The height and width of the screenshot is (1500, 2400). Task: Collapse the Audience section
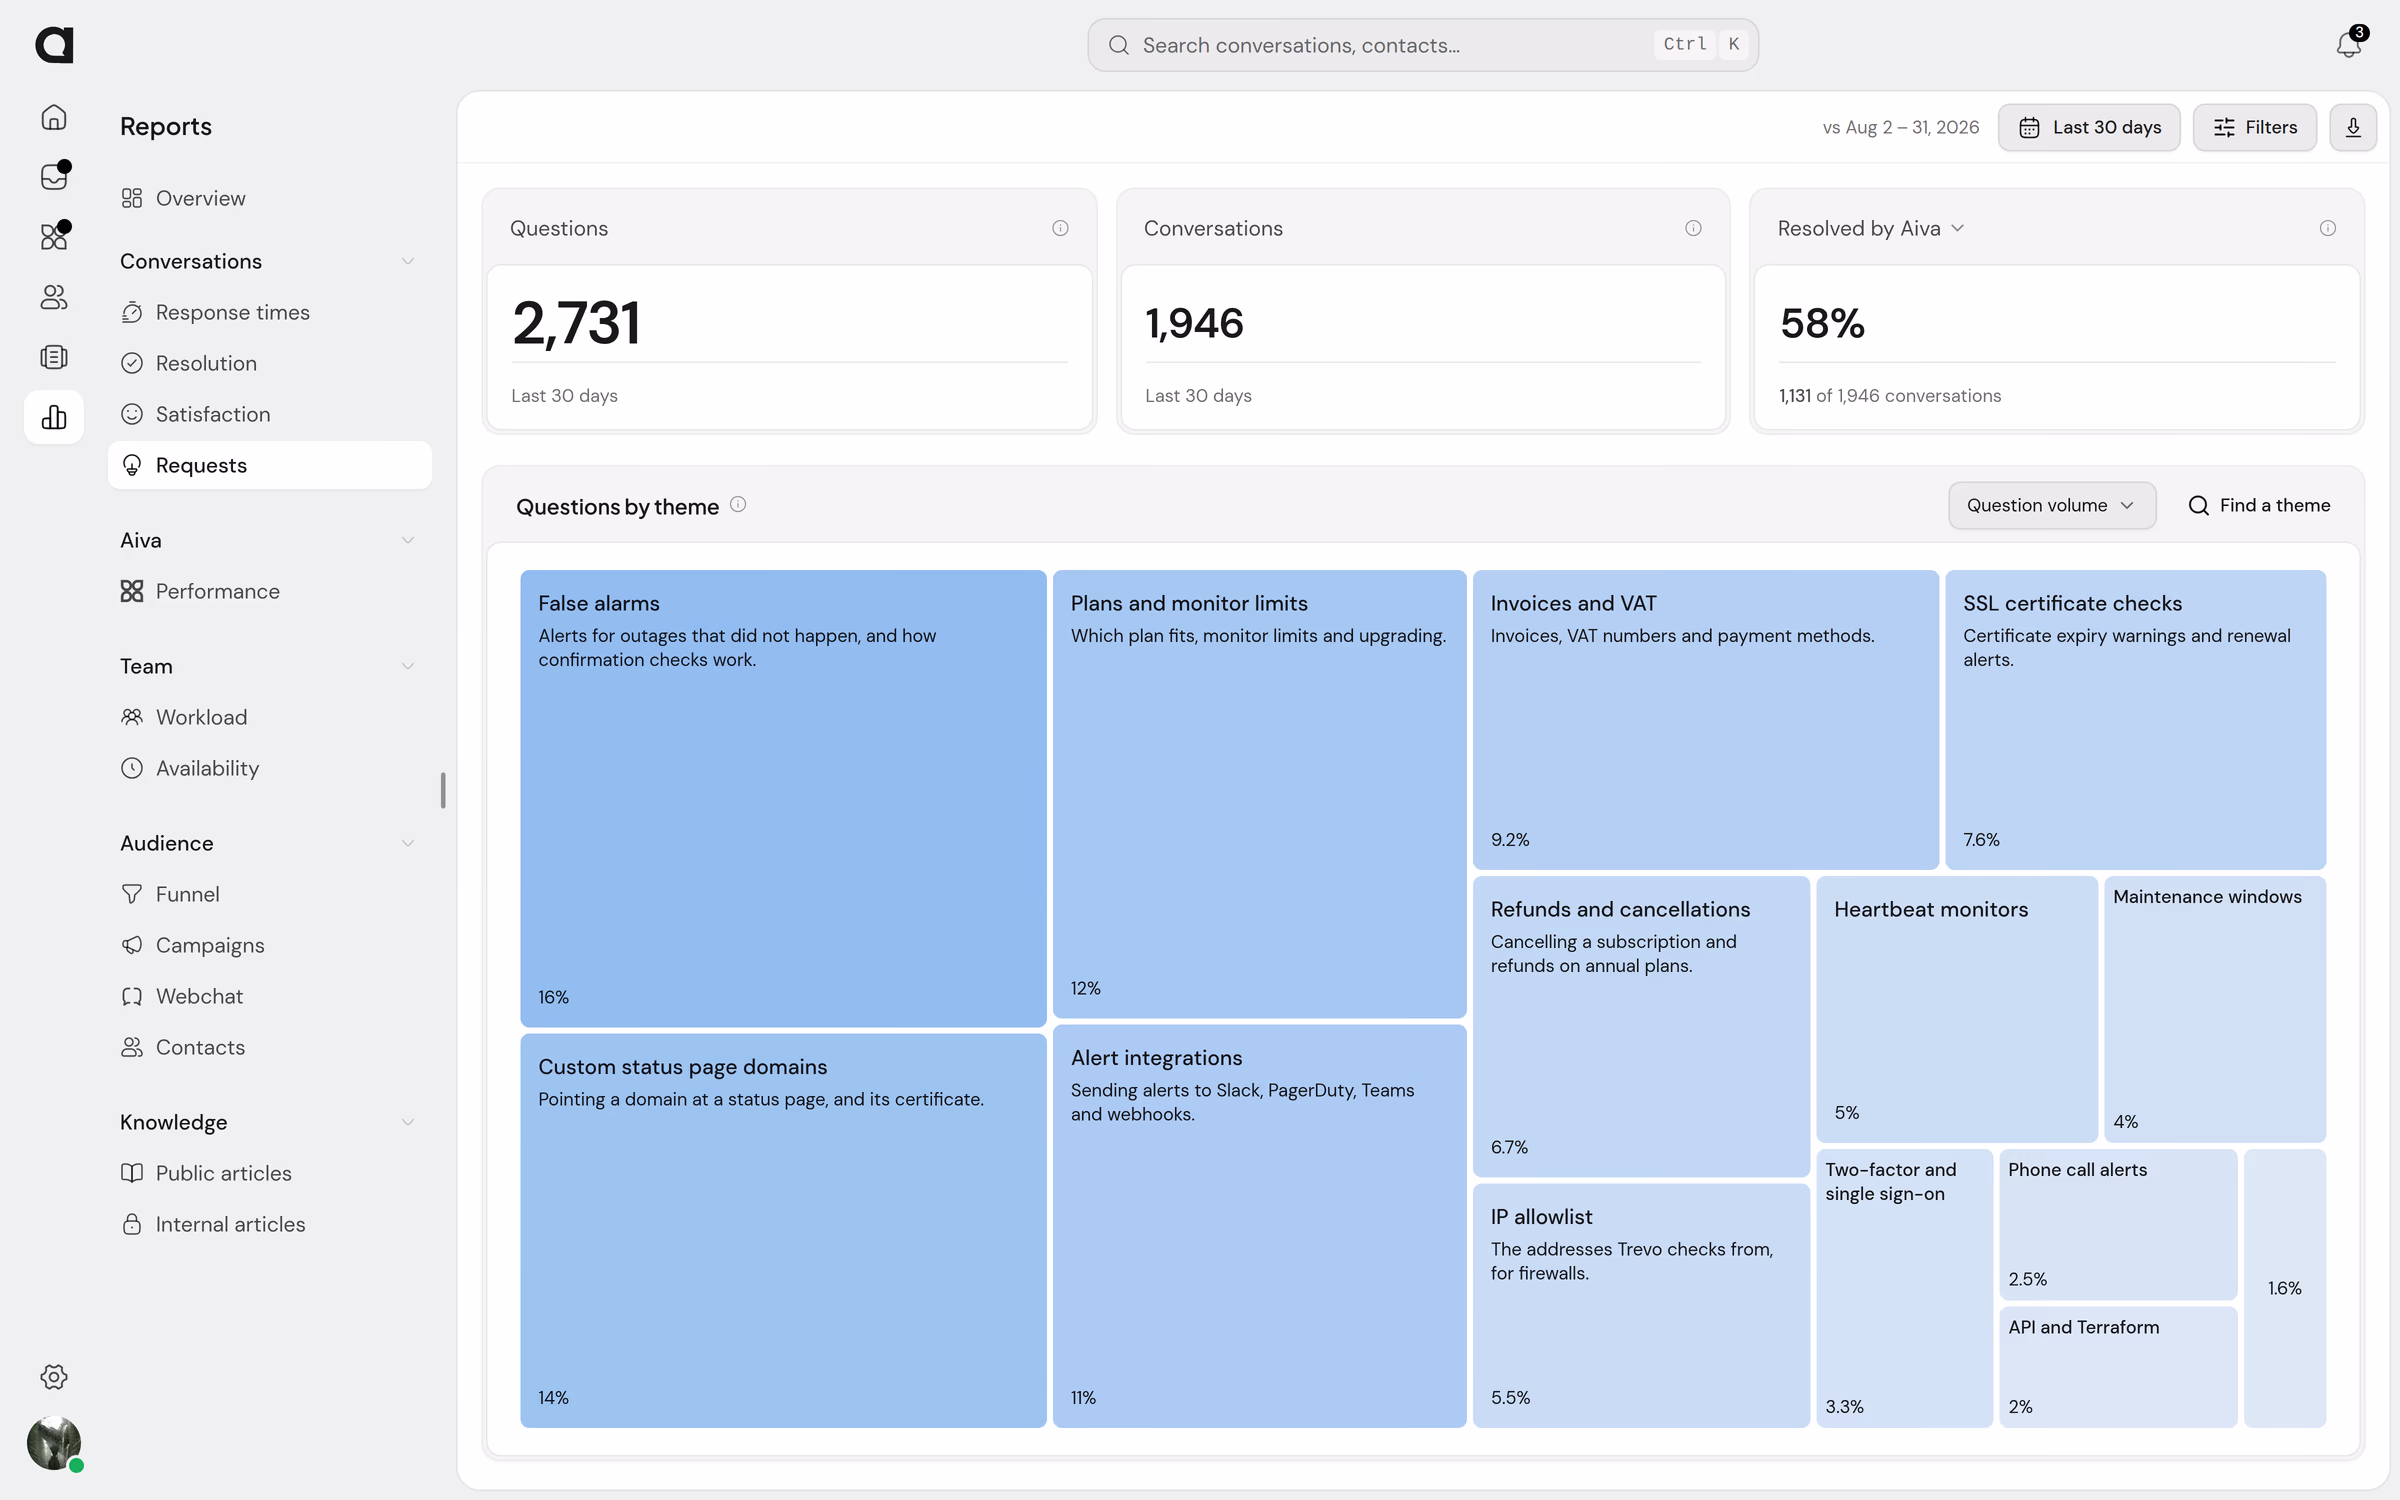pyautogui.click(x=407, y=843)
